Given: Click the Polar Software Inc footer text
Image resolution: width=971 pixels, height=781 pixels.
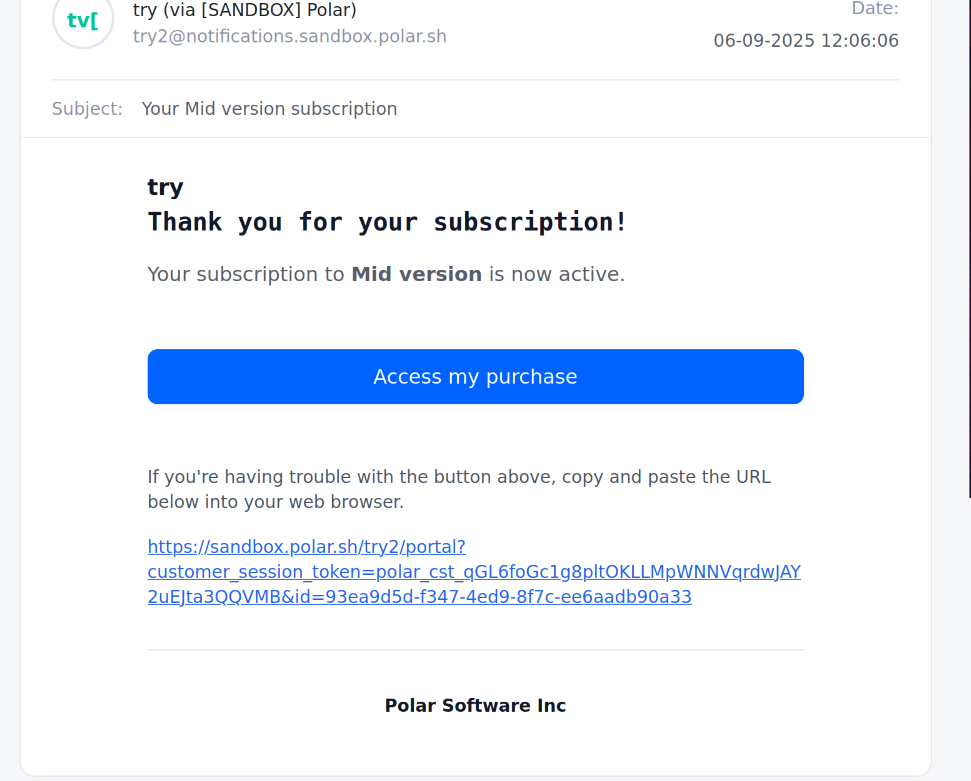Looking at the screenshot, I should click(475, 706).
